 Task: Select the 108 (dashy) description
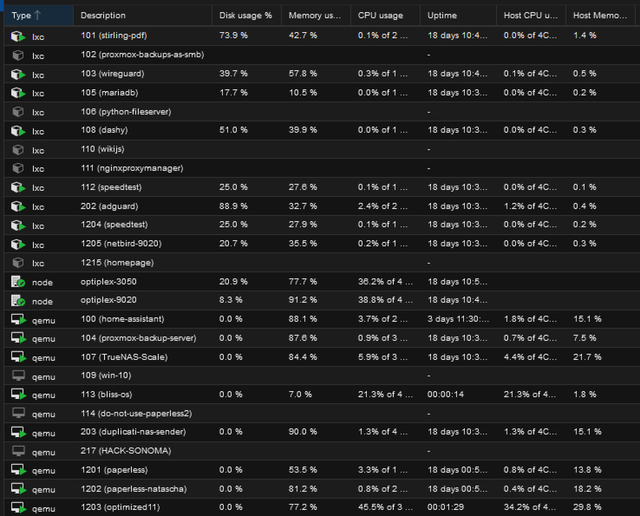(104, 130)
